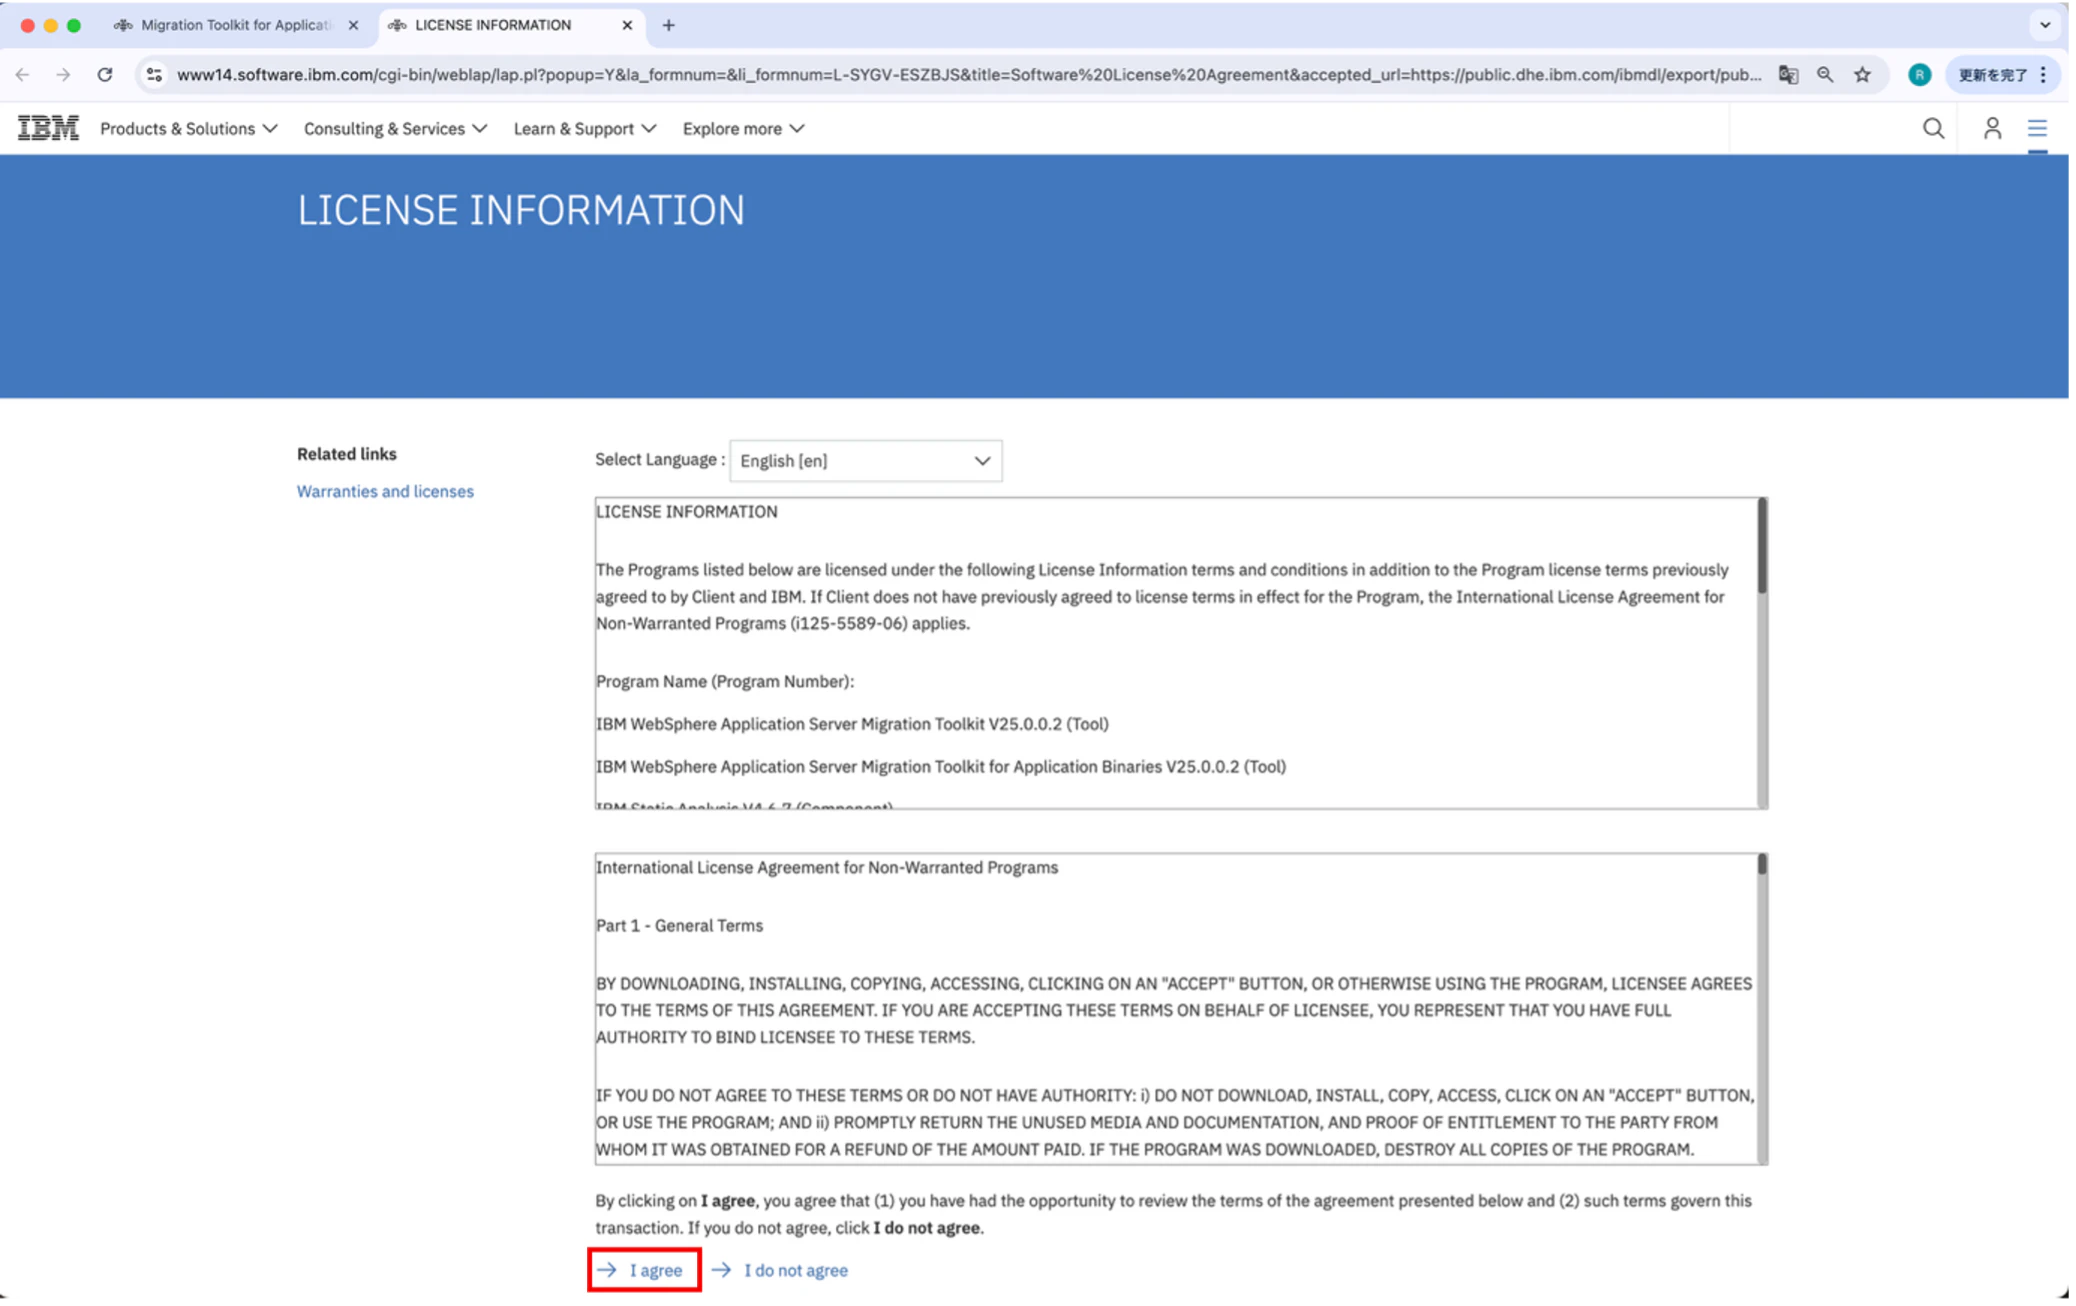Open the IBM user account icon
The image size is (2076, 1306).
(x=1992, y=128)
